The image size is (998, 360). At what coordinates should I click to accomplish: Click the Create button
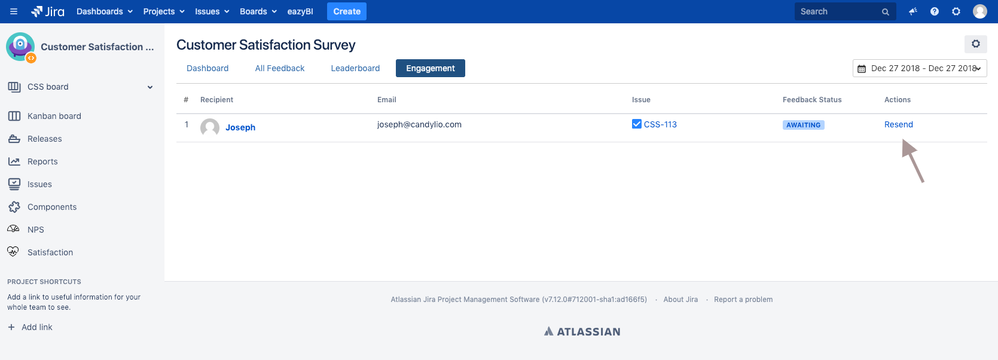(x=347, y=11)
